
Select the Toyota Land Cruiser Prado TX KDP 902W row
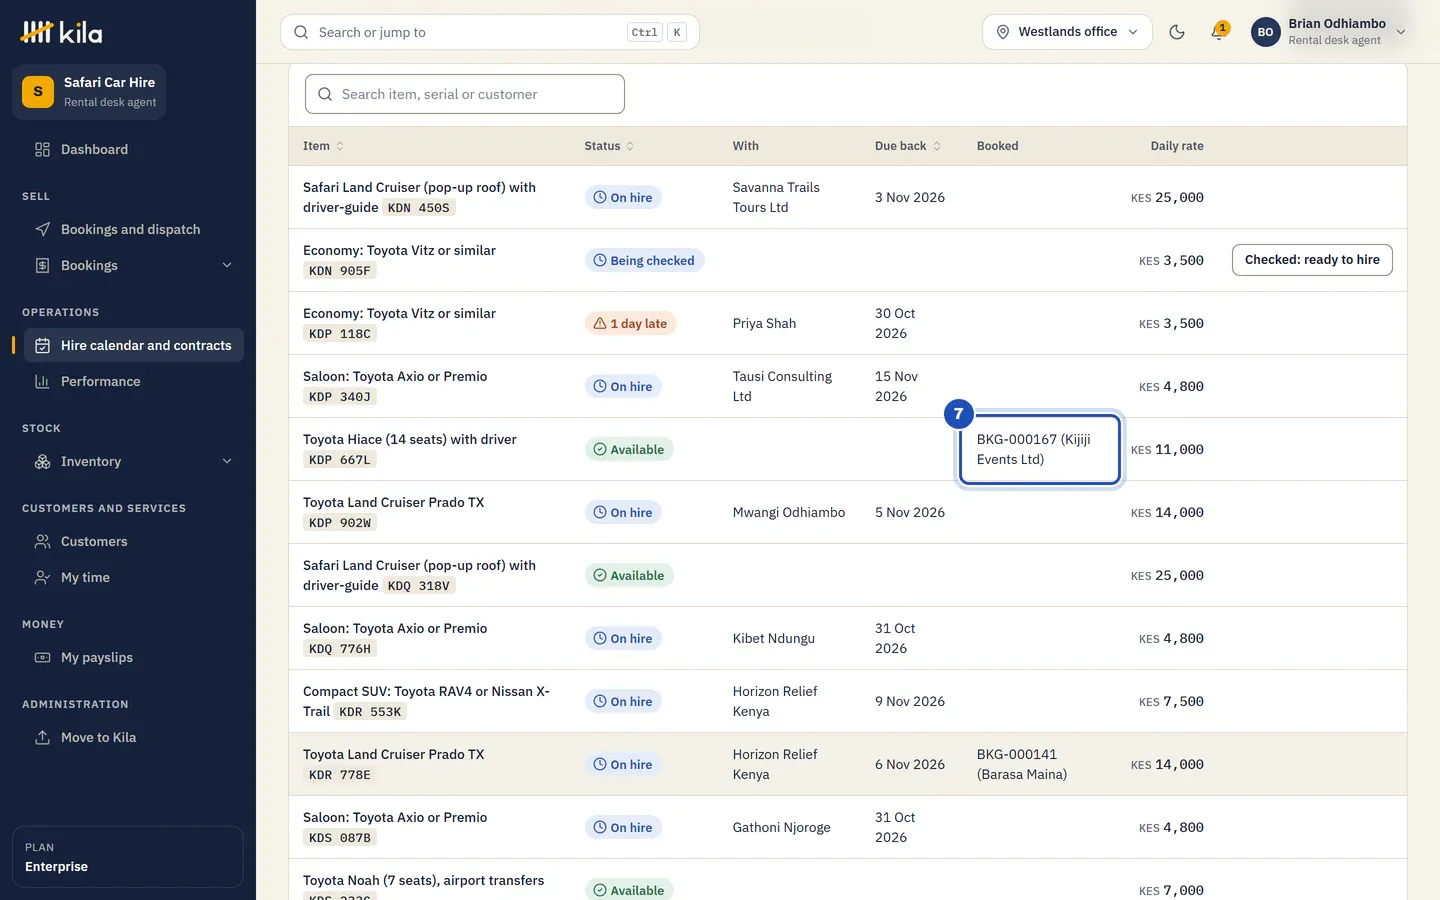click(848, 513)
